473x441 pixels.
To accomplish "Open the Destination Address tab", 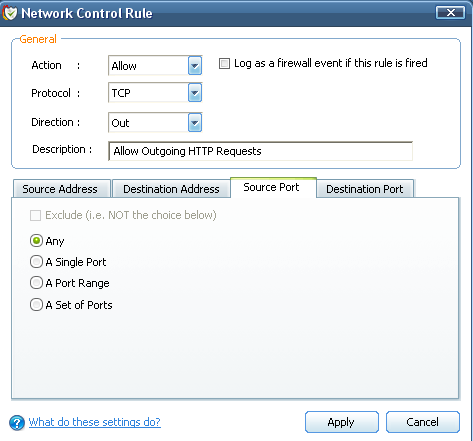I will pyautogui.click(x=171, y=189).
